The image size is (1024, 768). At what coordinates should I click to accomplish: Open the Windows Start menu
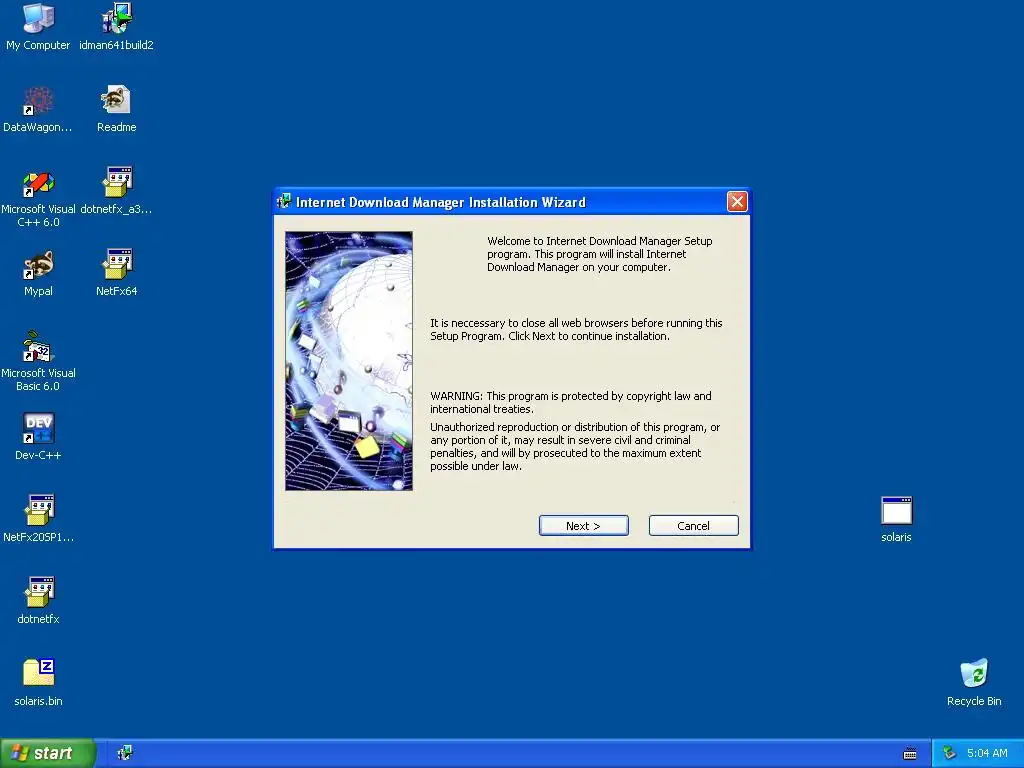[47, 754]
